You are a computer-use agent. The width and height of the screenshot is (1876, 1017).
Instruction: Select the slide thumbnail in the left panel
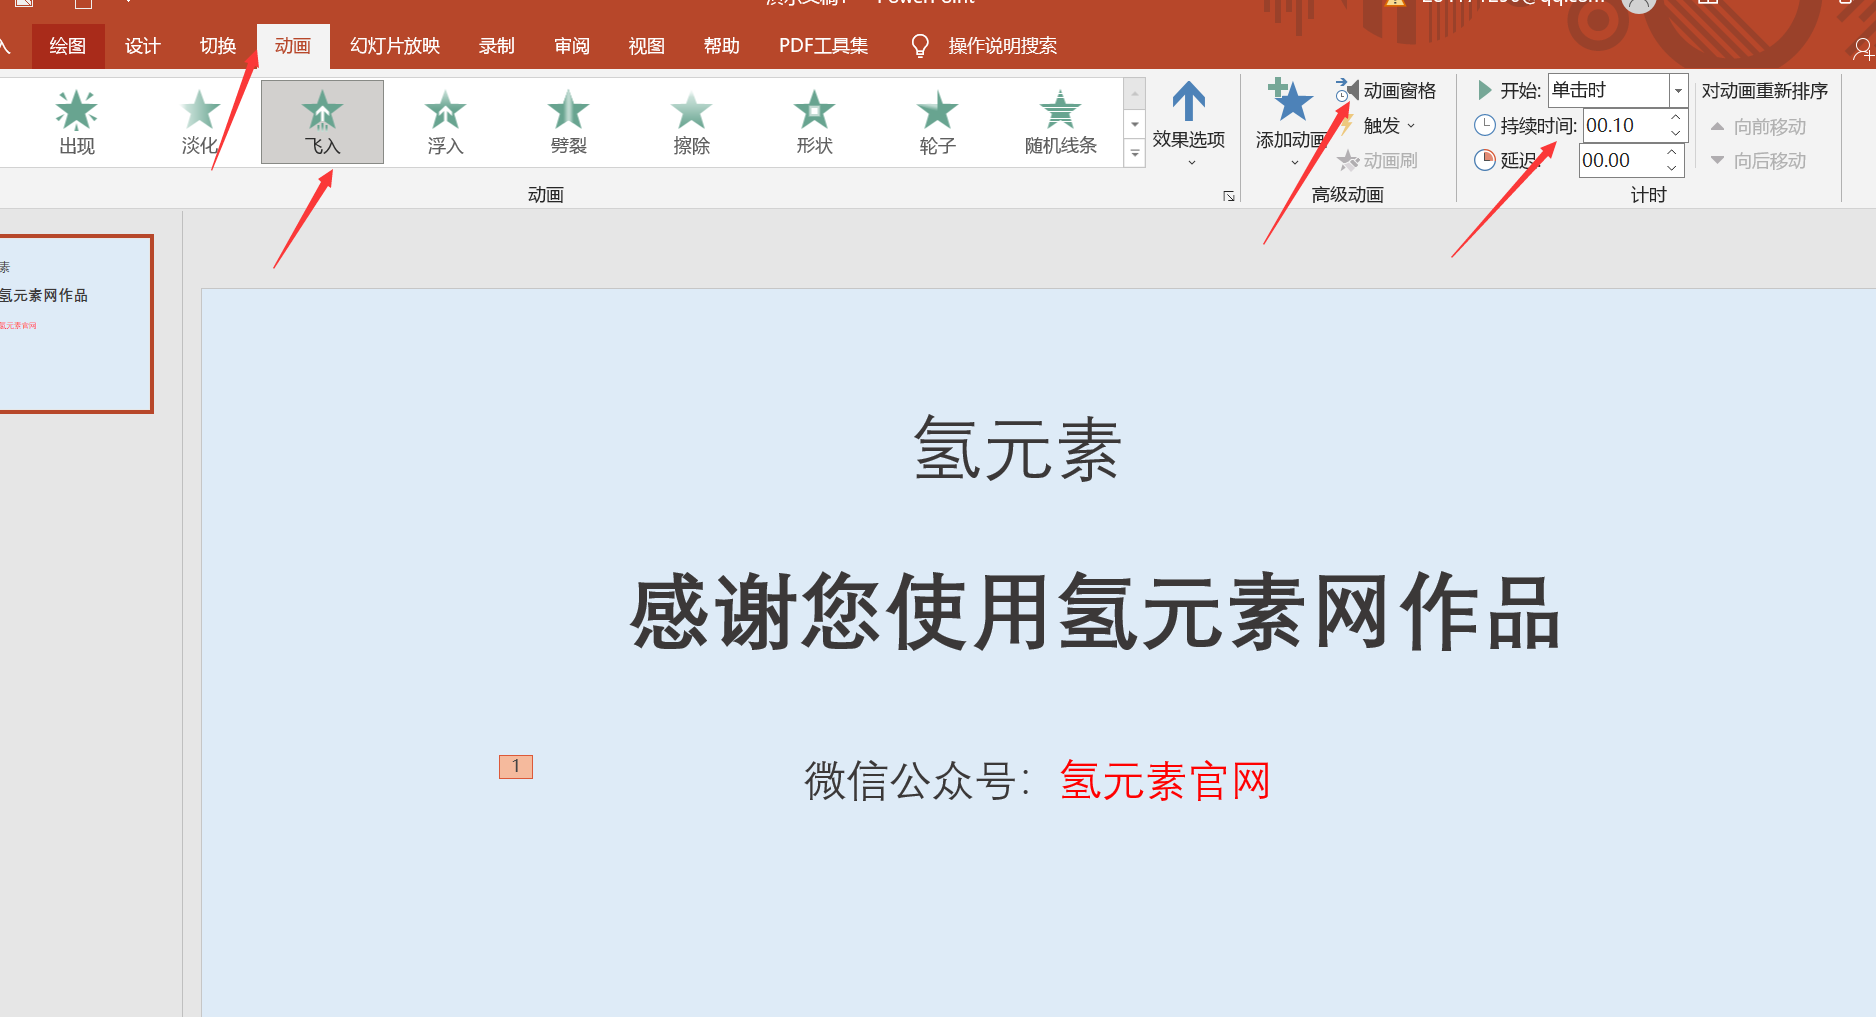pyautogui.click(x=75, y=324)
